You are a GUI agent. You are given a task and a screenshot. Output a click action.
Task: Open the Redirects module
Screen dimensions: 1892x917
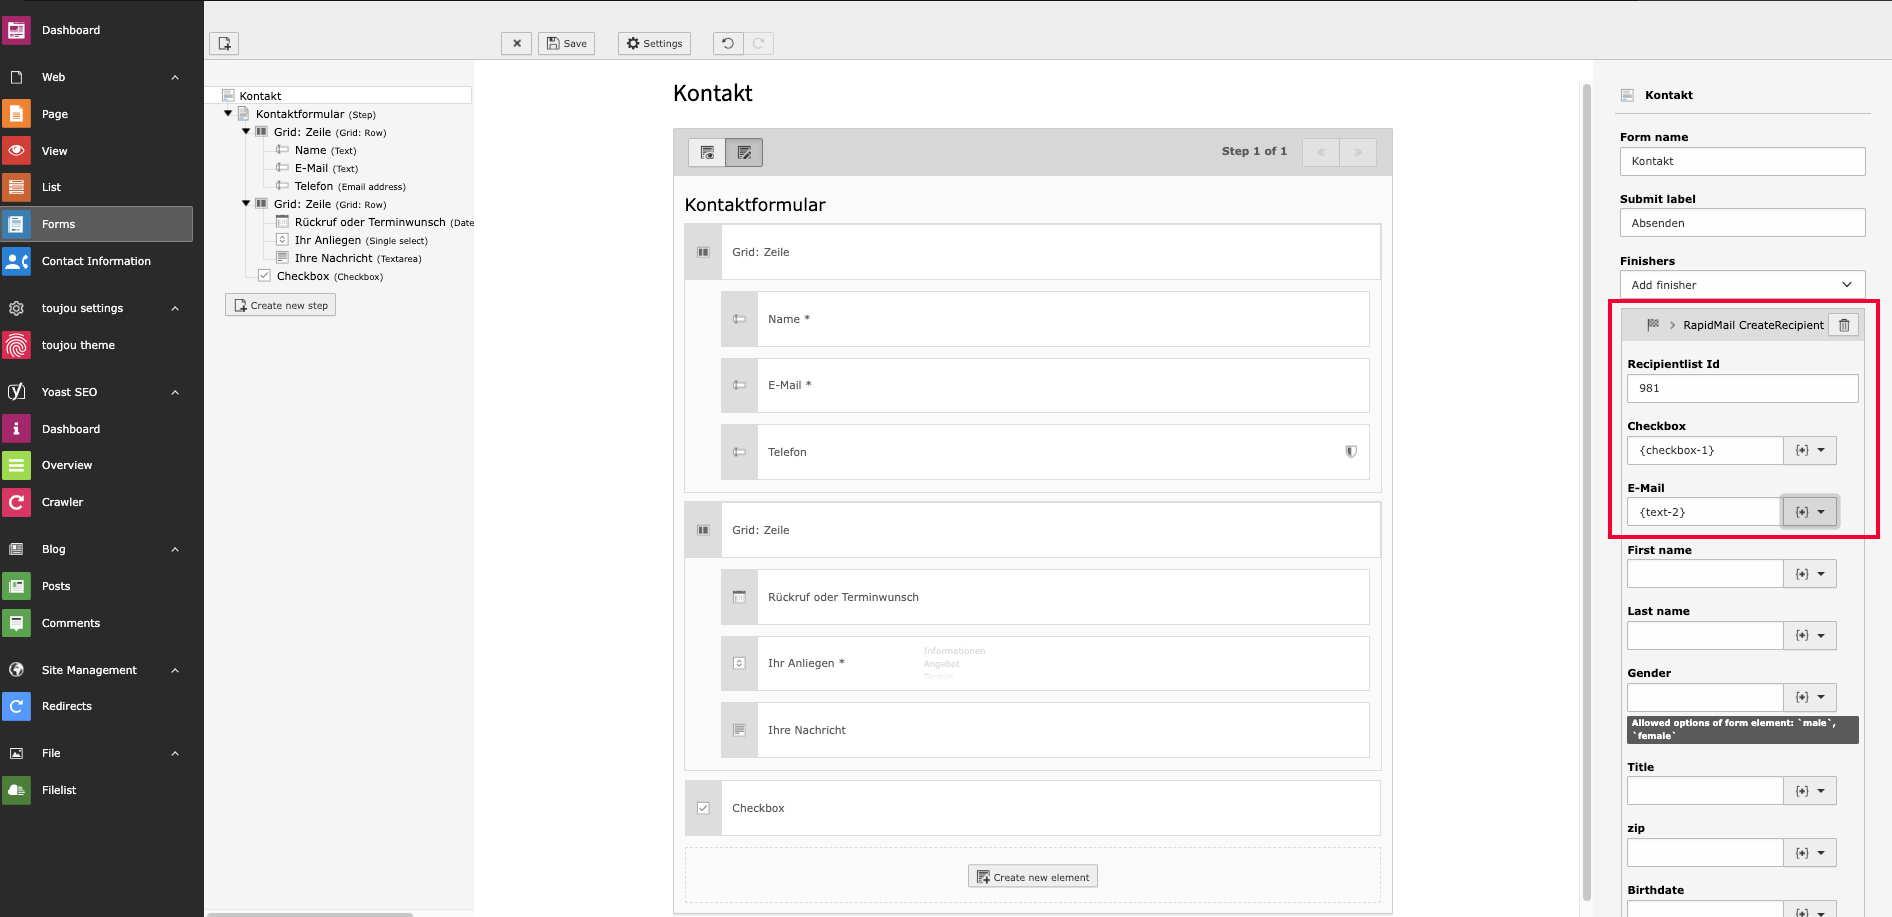click(x=66, y=706)
